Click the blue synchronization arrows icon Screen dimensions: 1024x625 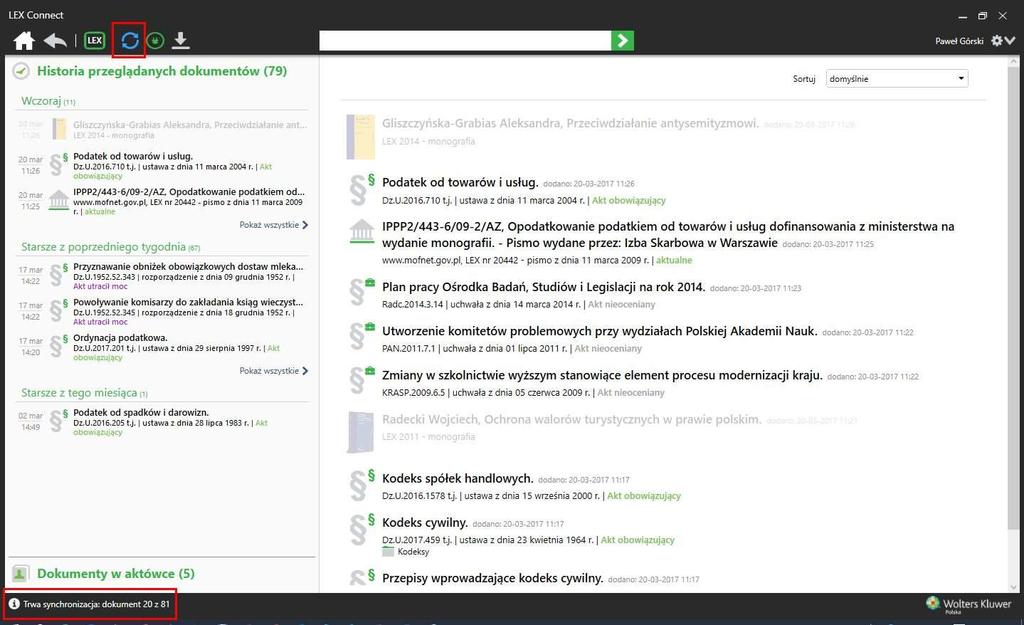point(130,40)
